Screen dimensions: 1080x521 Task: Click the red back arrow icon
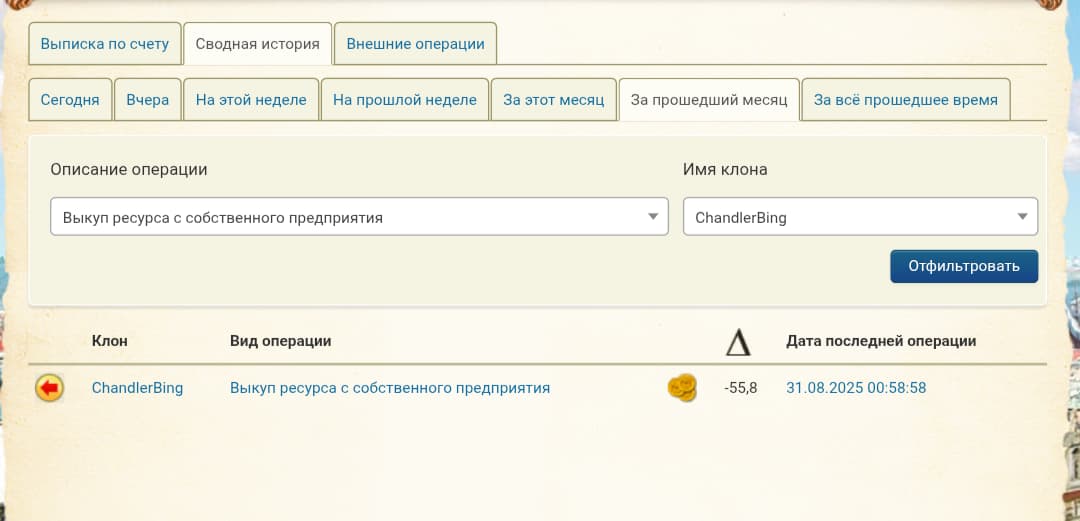tap(49, 388)
